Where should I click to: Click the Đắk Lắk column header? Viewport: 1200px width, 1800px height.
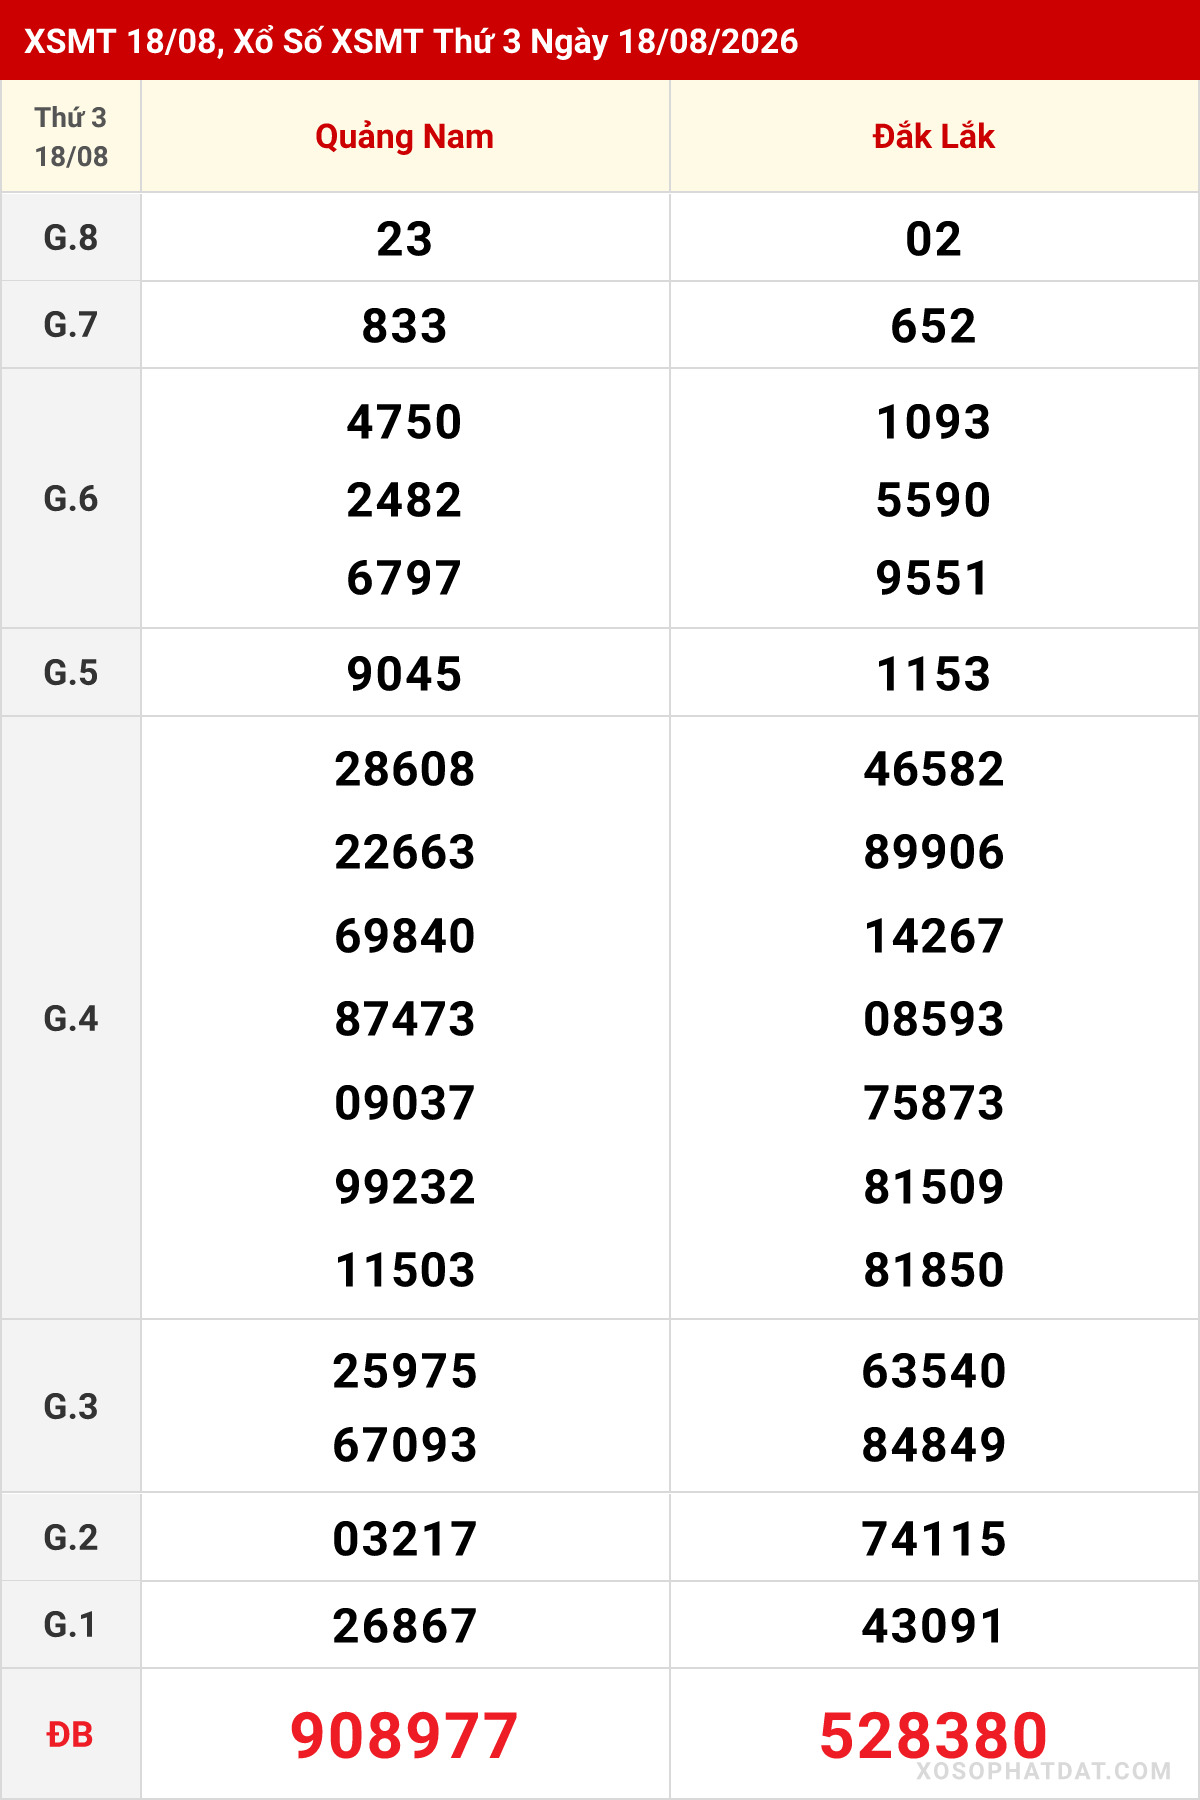[933, 137]
